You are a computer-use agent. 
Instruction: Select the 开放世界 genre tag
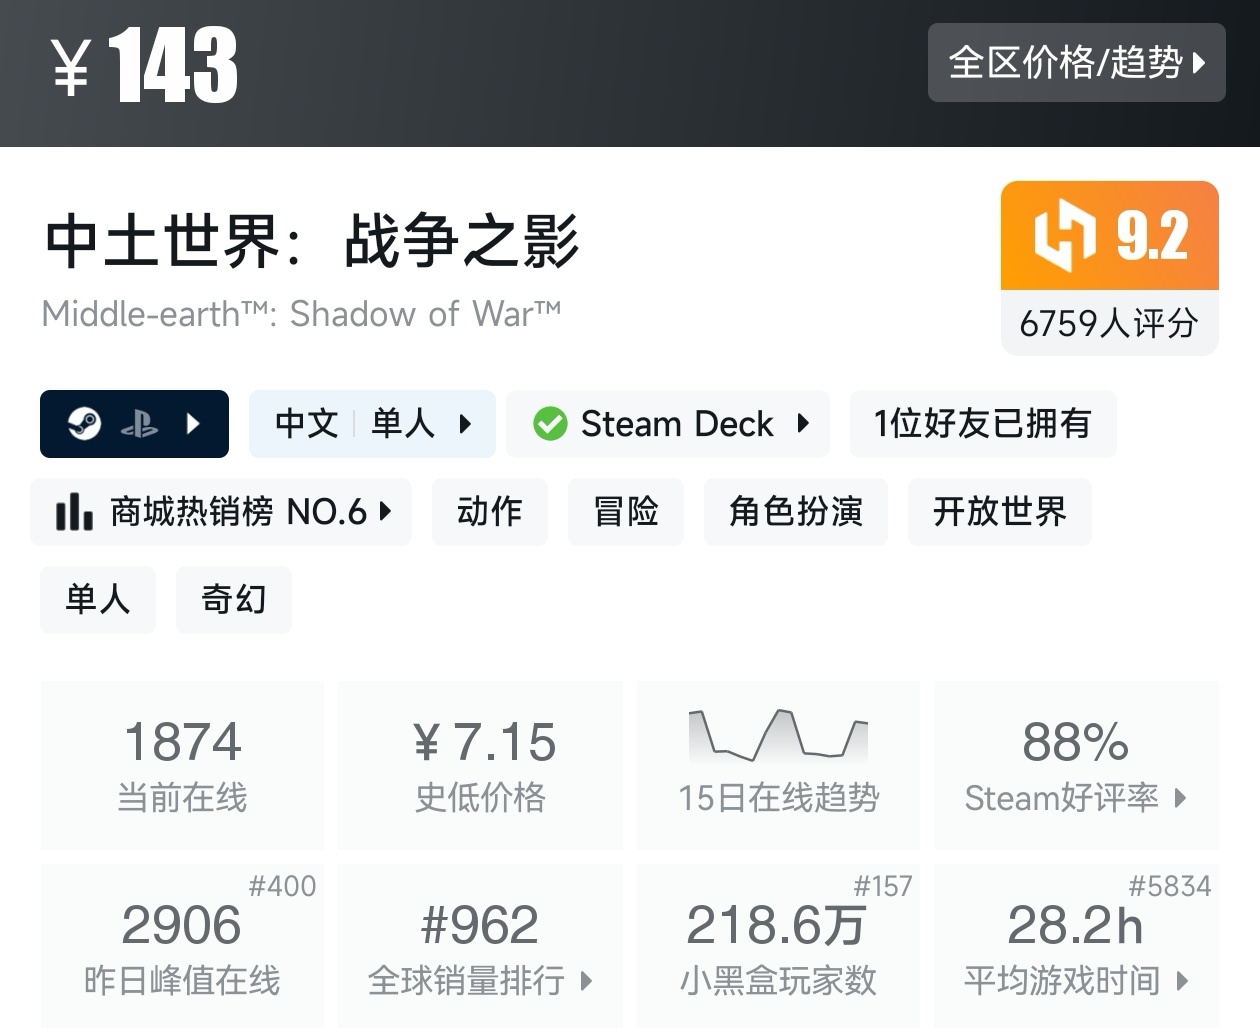[x=1000, y=512]
